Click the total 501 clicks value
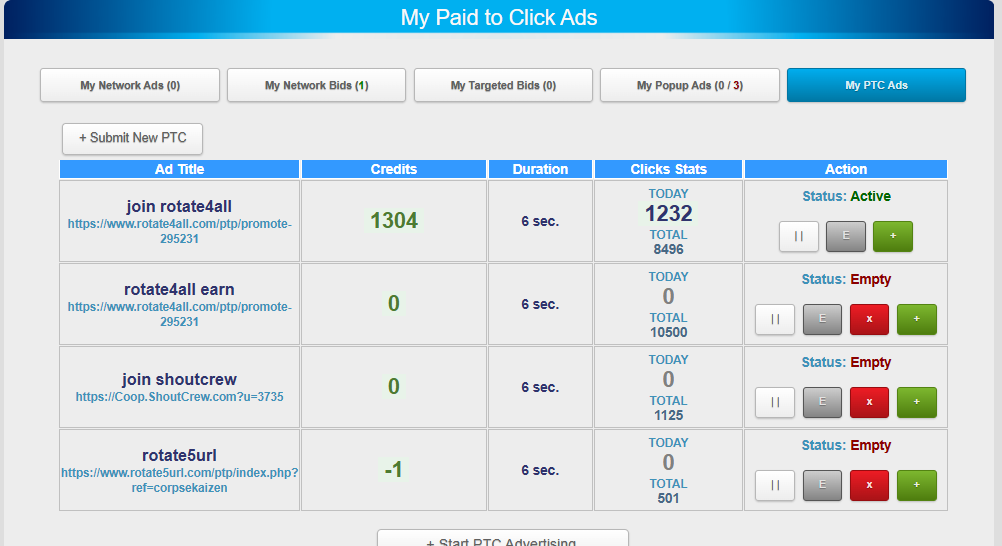 coord(668,499)
